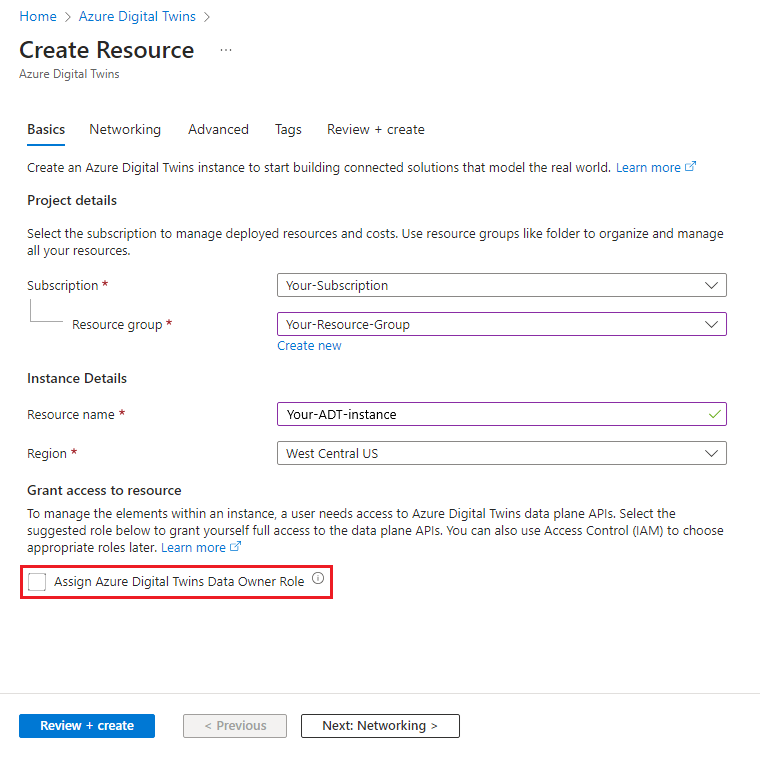Click the ellipsis more options icon
The height and width of the screenshot is (758, 760).
(226, 50)
